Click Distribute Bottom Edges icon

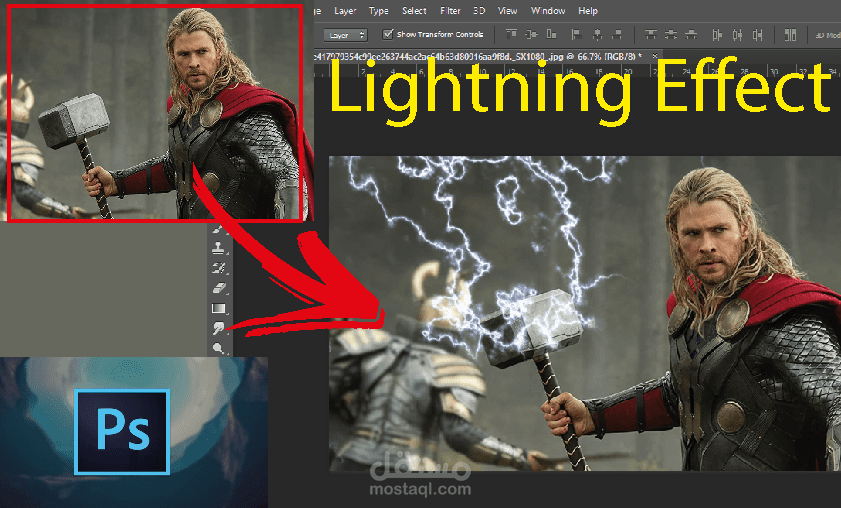(691, 34)
